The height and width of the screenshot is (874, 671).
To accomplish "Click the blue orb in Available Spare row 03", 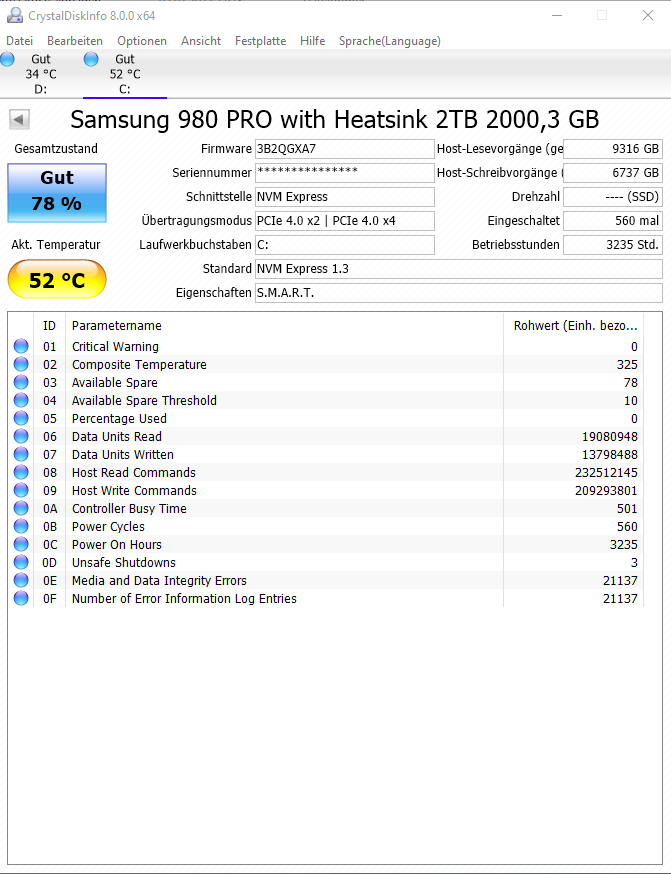I will (x=21, y=382).
